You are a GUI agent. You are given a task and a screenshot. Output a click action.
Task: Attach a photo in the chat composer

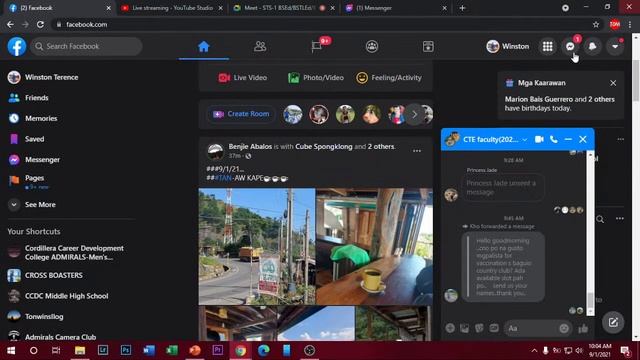pos(464,328)
